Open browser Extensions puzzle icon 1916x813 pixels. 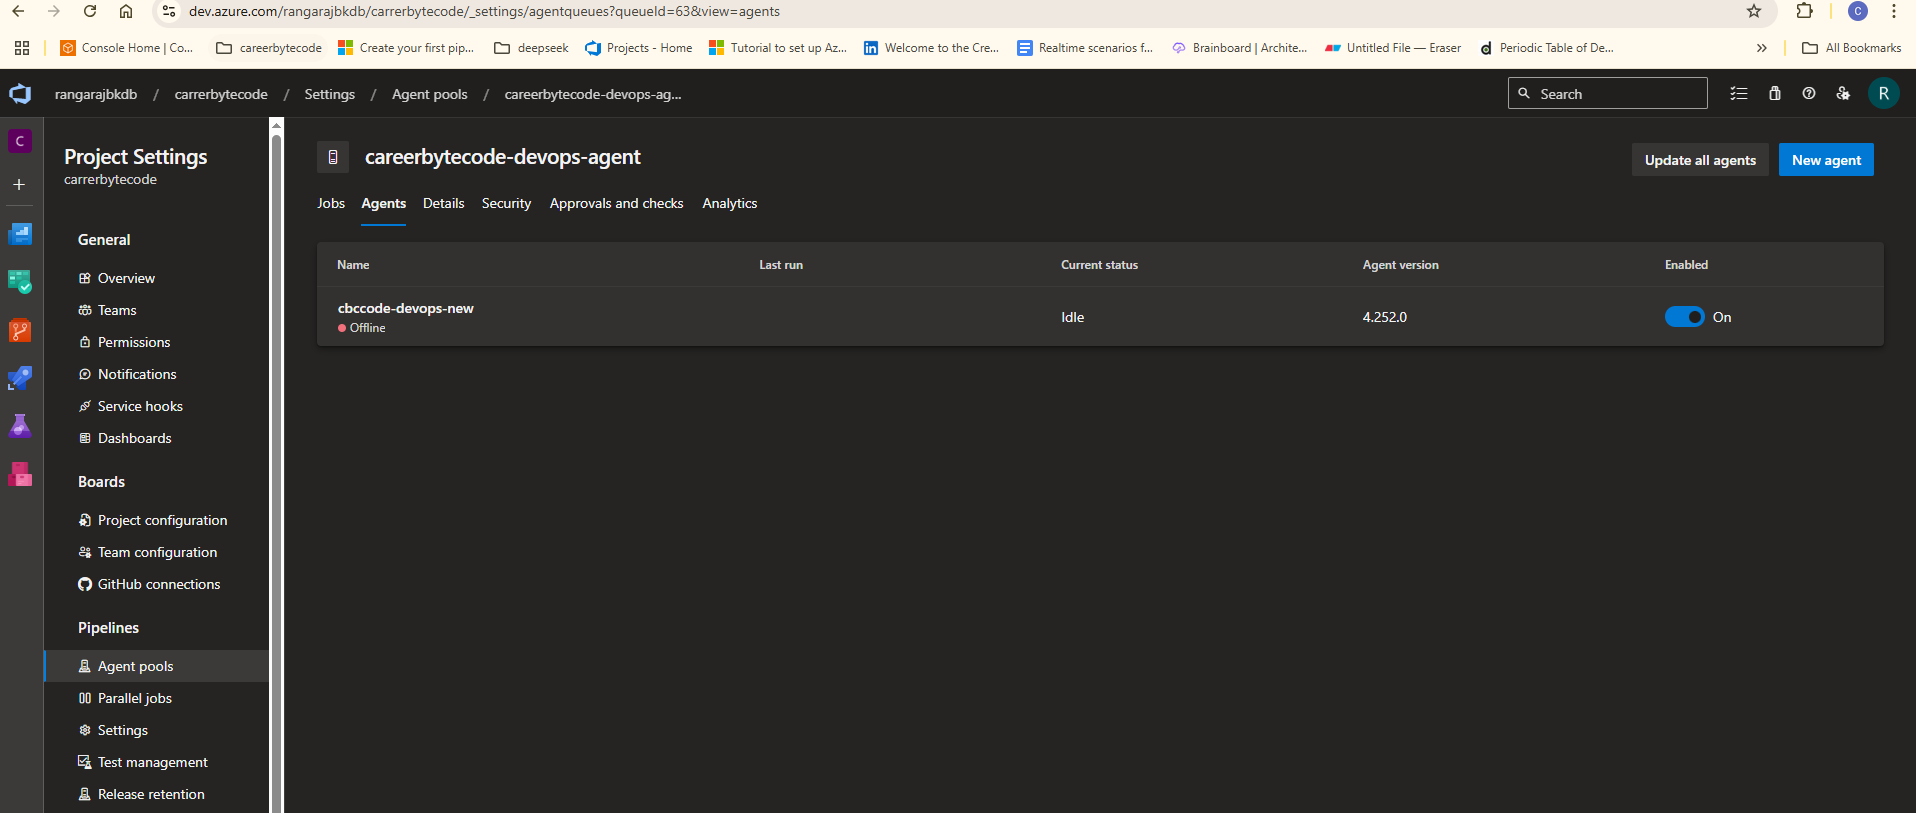coord(1805,12)
